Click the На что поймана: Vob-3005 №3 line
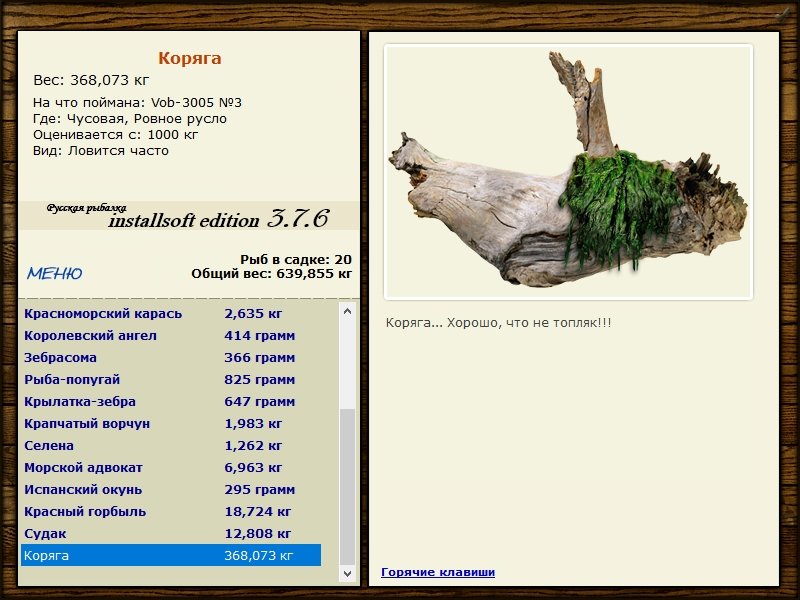 [x=137, y=103]
